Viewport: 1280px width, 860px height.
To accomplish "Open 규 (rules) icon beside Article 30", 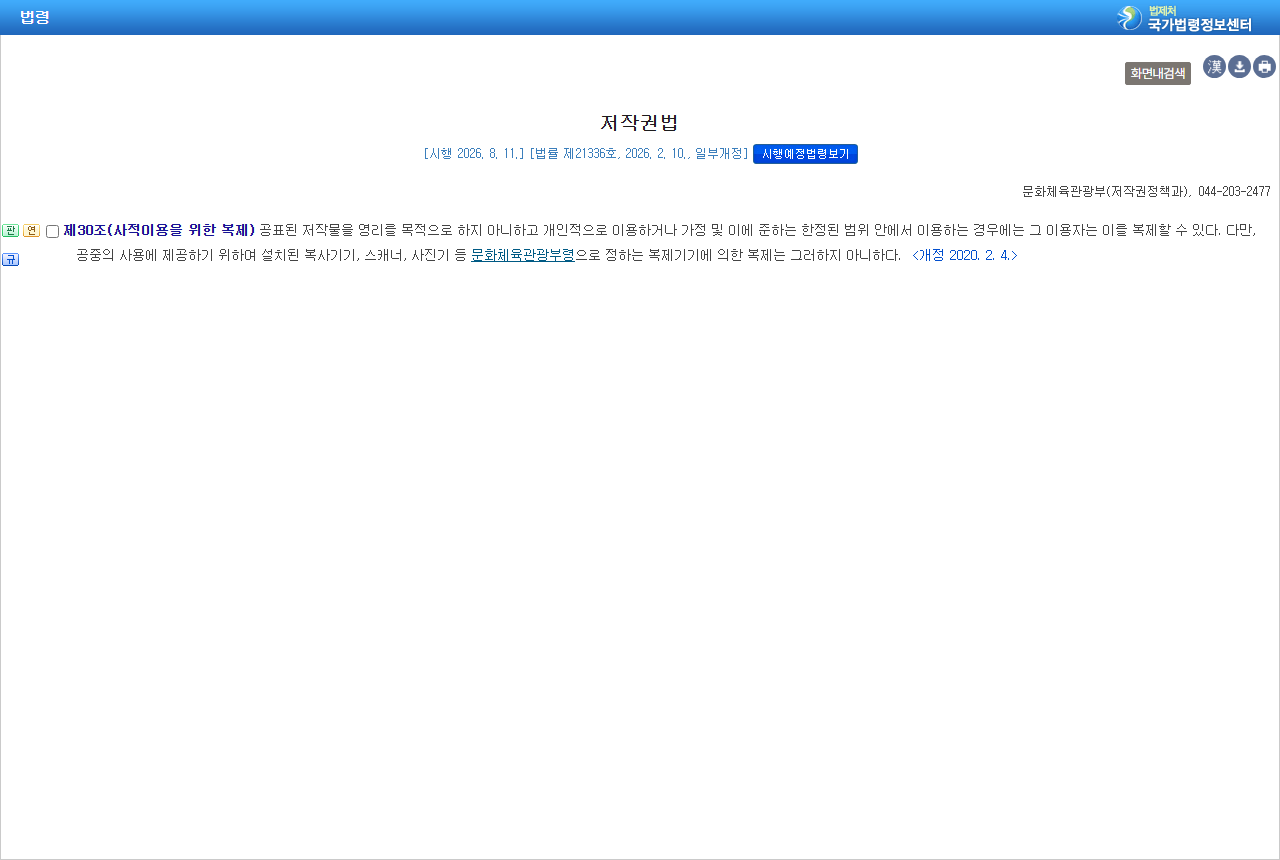I will (x=10, y=260).
